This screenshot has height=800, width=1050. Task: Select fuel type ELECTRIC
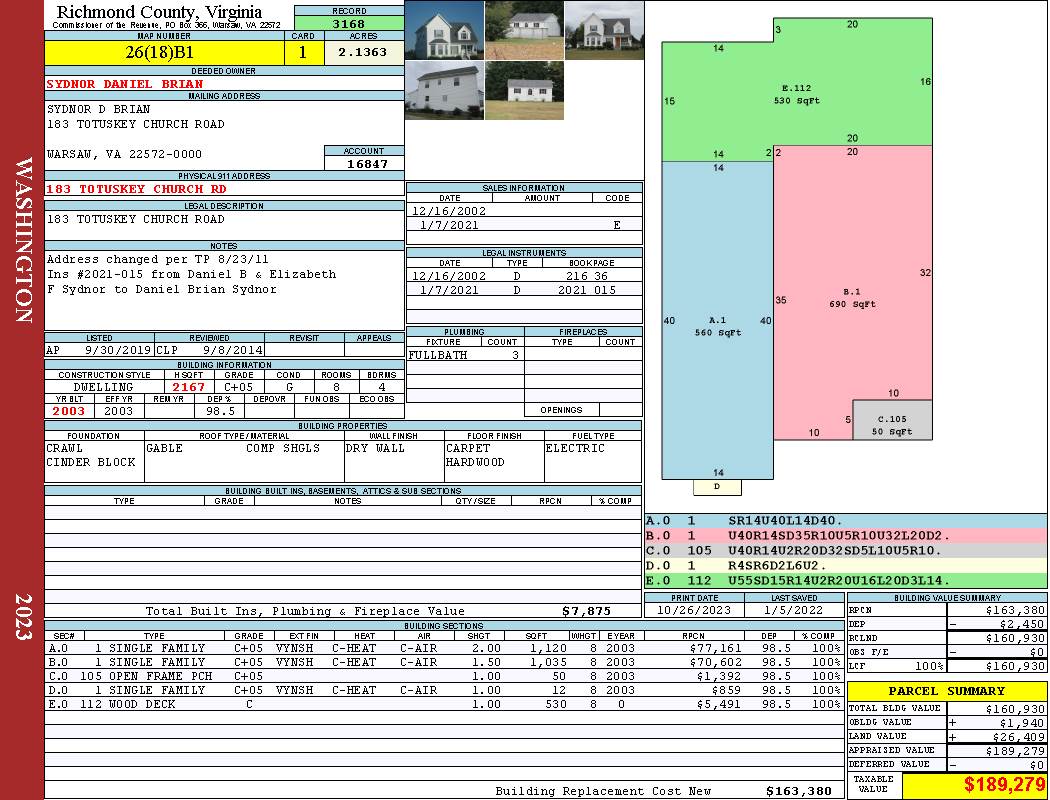click(575, 448)
